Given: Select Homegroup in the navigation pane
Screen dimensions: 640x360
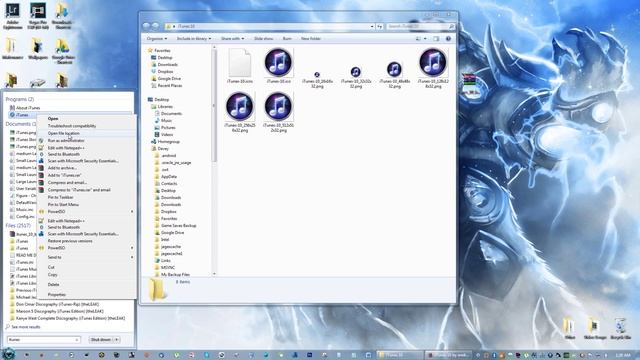Looking at the screenshot, I should click(x=169, y=141).
